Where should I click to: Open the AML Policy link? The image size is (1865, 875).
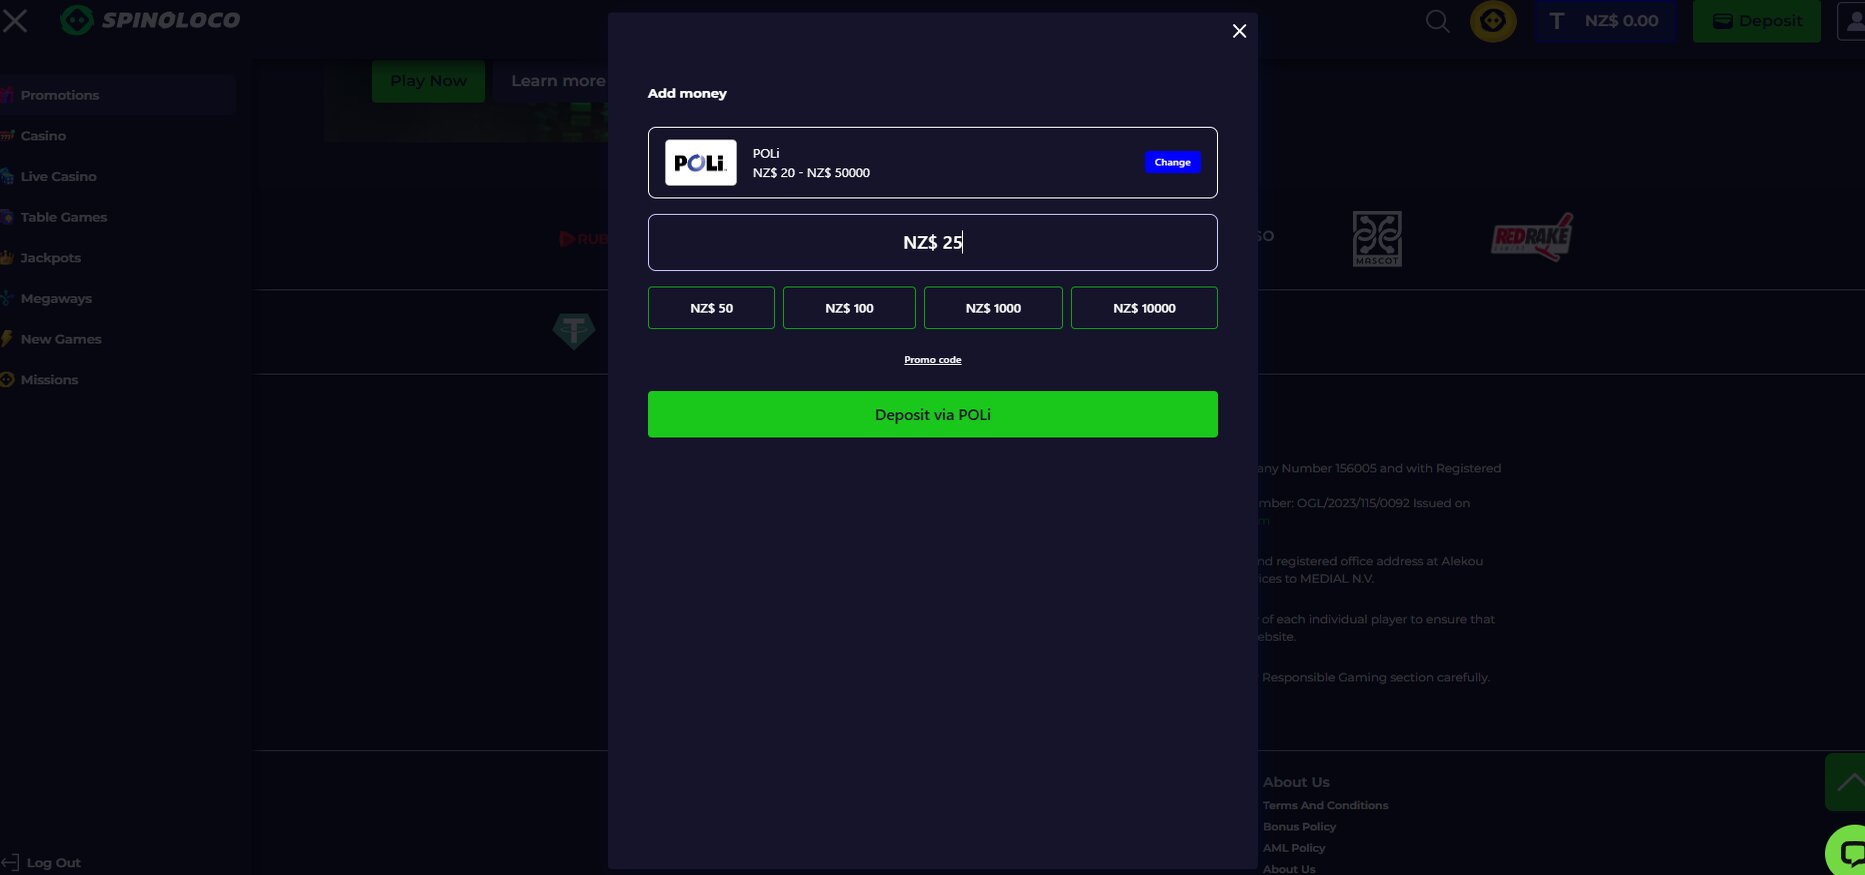1293,848
